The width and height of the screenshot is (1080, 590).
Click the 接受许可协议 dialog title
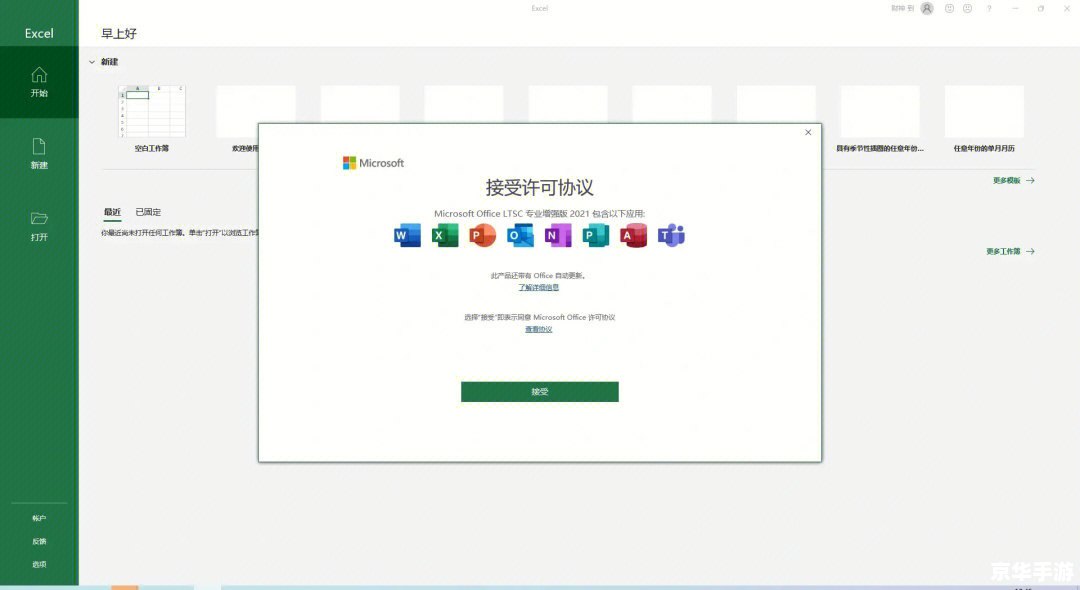pos(539,187)
